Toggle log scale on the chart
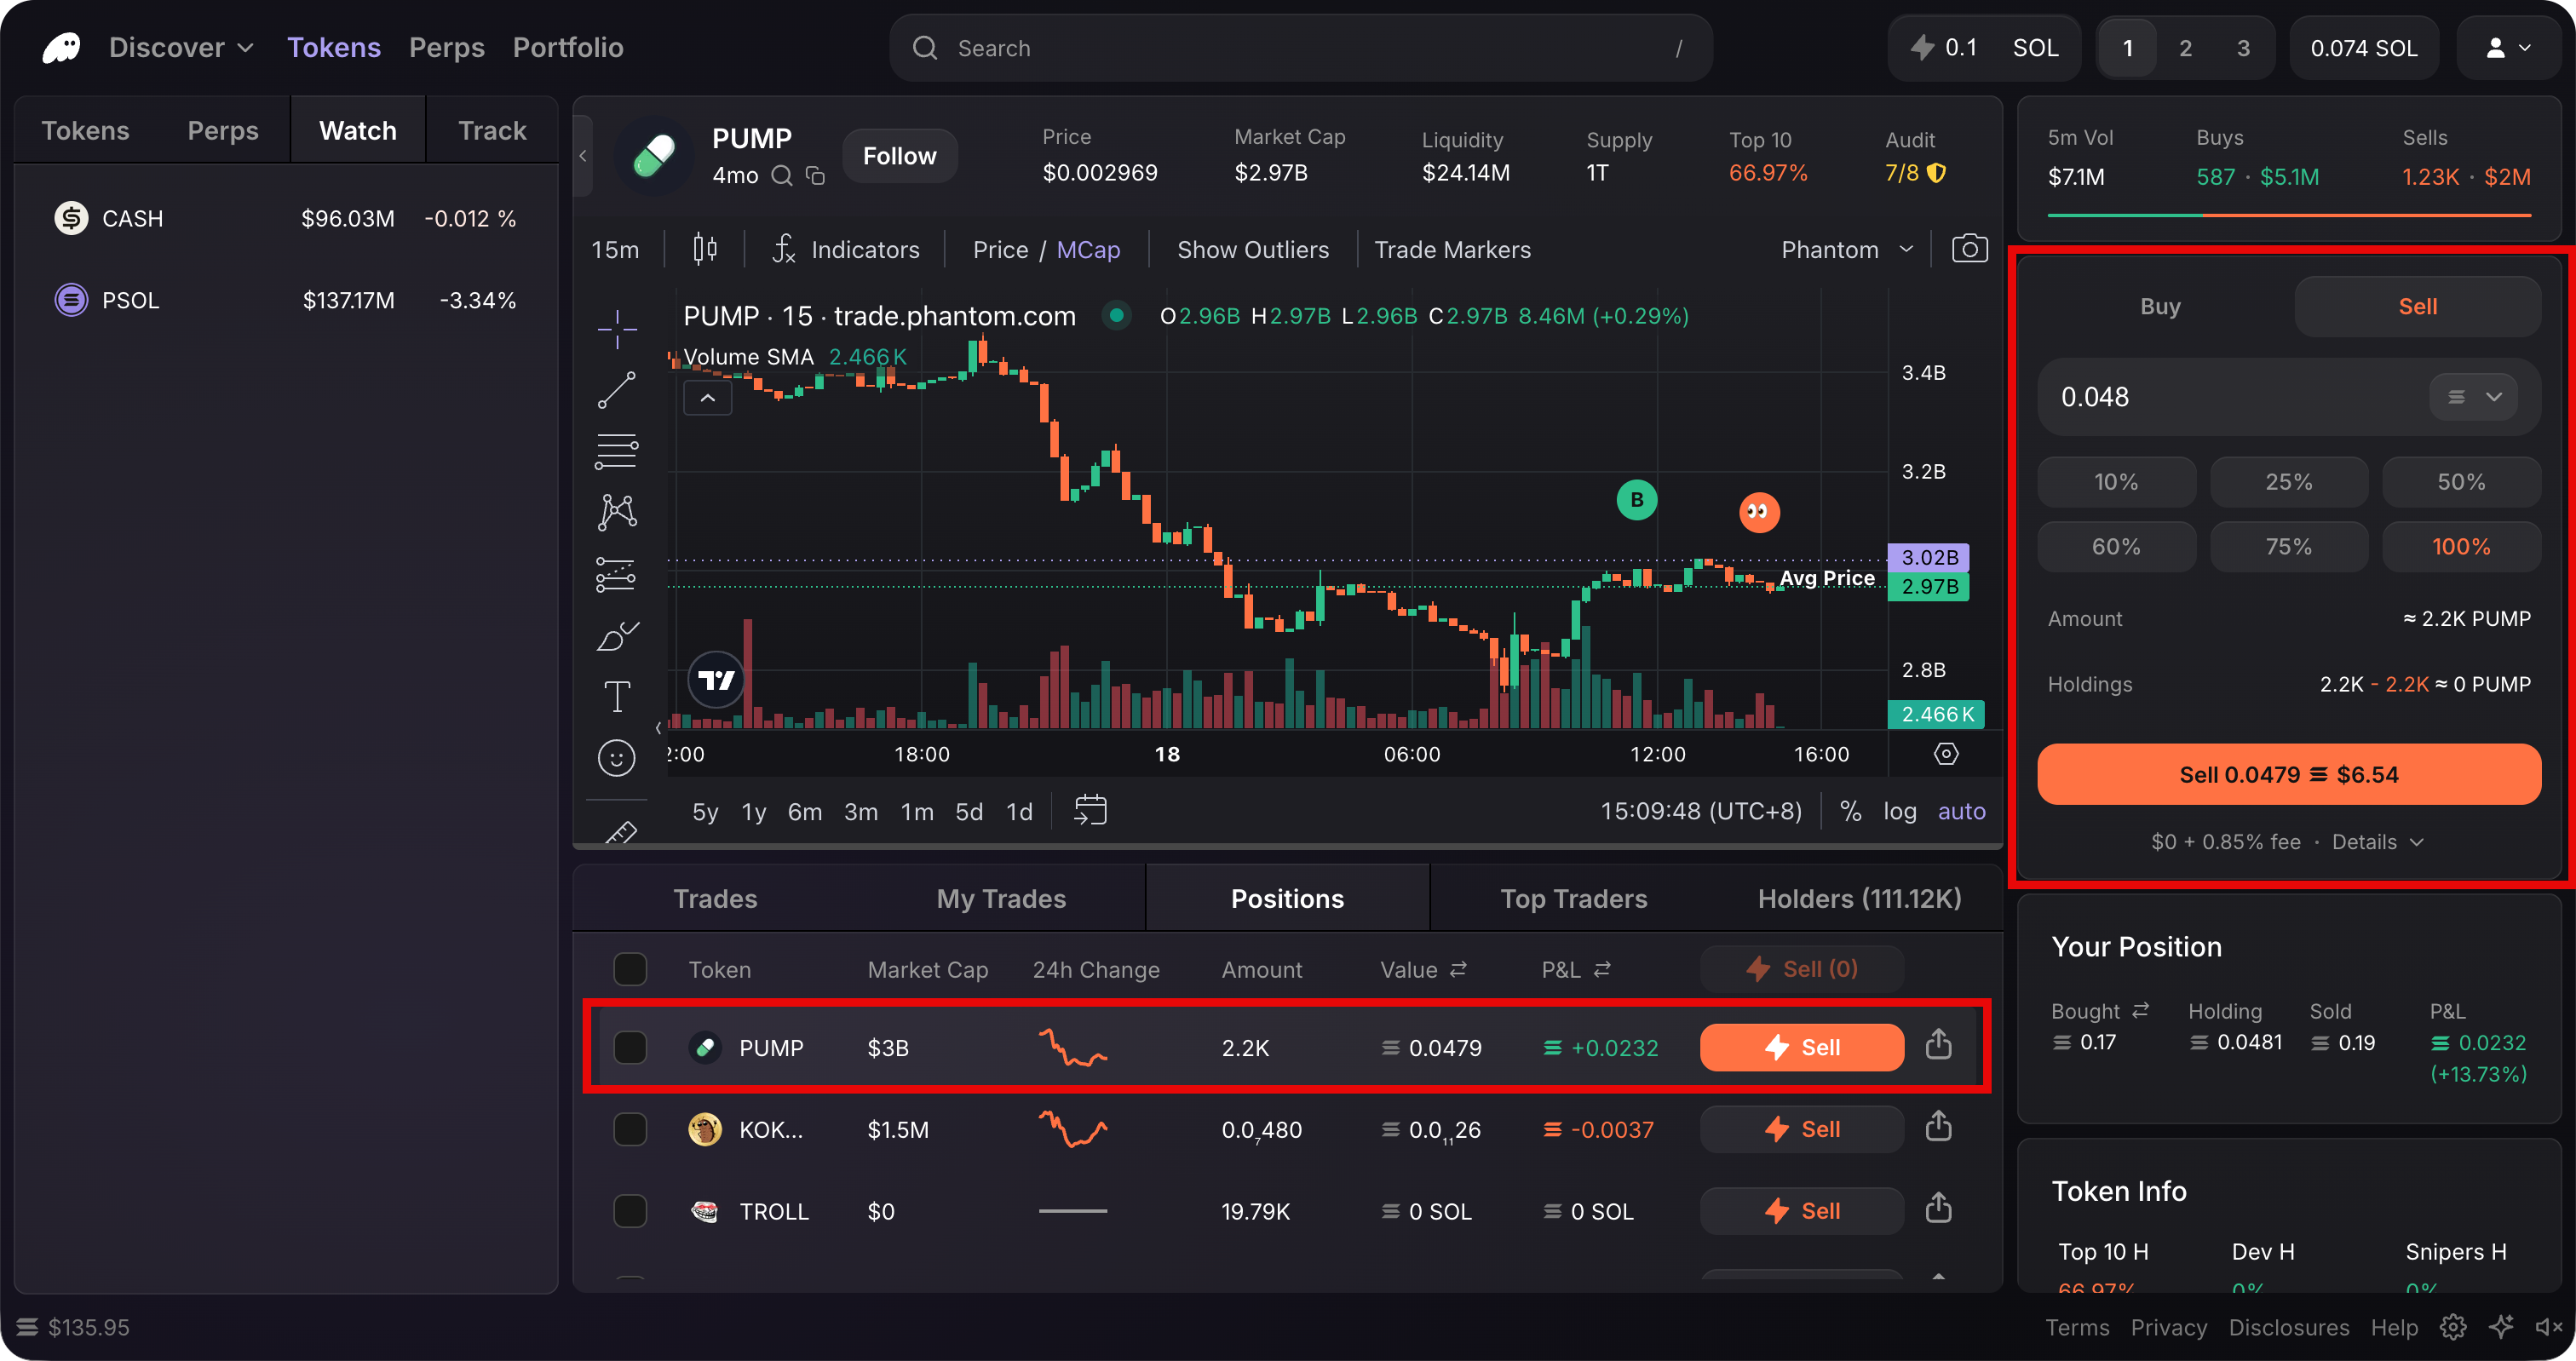2576x1361 pixels. coord(1899,811)
